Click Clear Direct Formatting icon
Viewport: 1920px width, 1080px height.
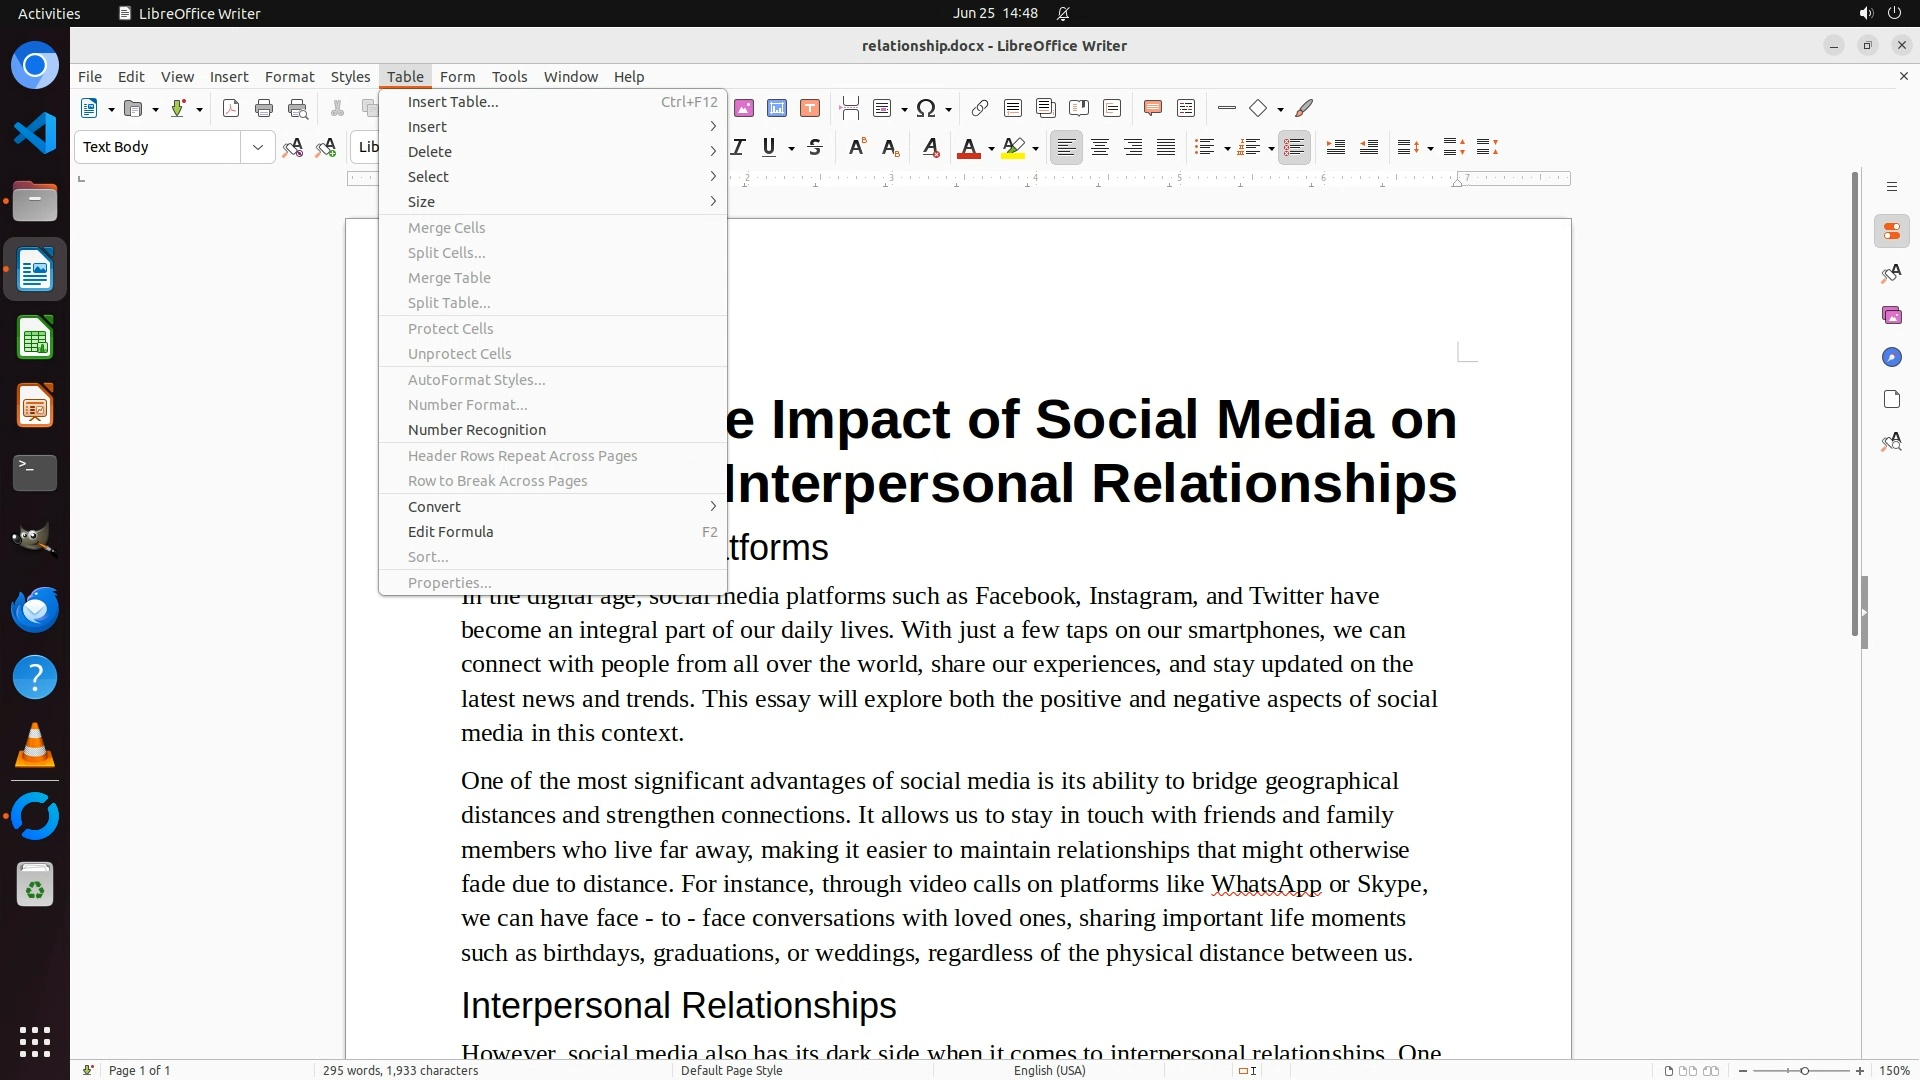coord(930,147)
